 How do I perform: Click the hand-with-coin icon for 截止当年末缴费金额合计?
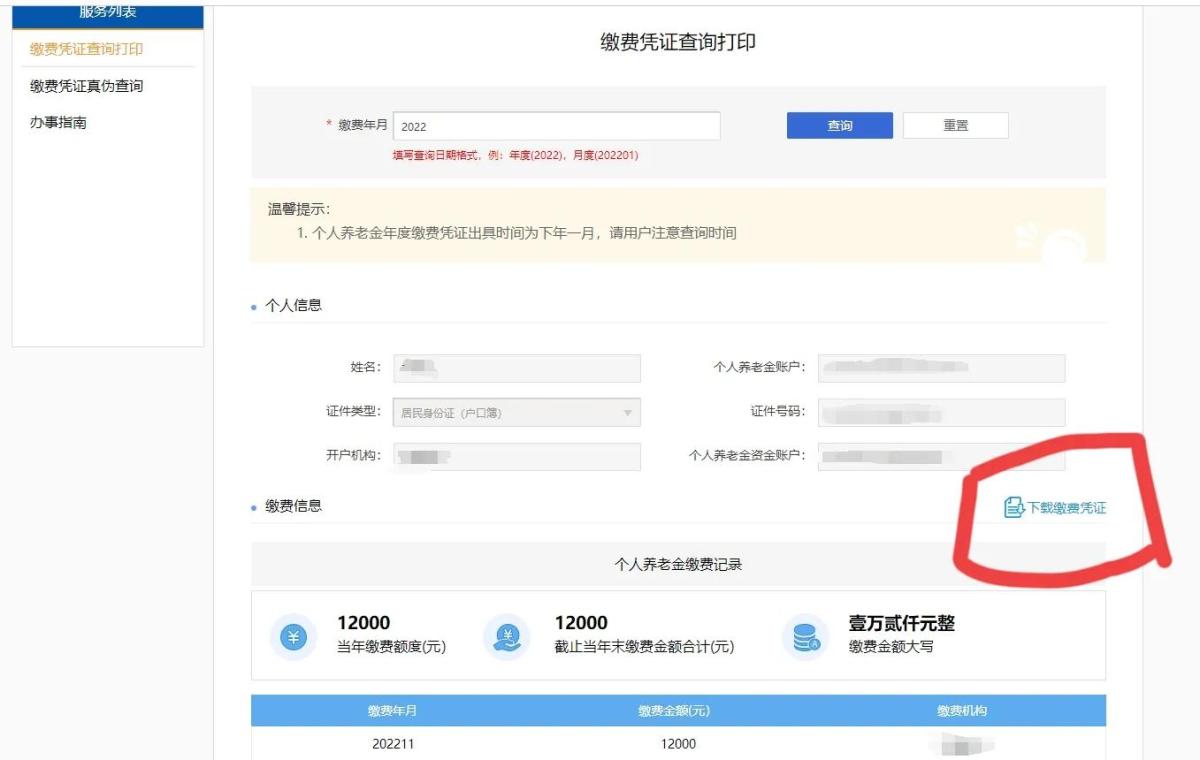pyautogui.click(x=507, y=637)
